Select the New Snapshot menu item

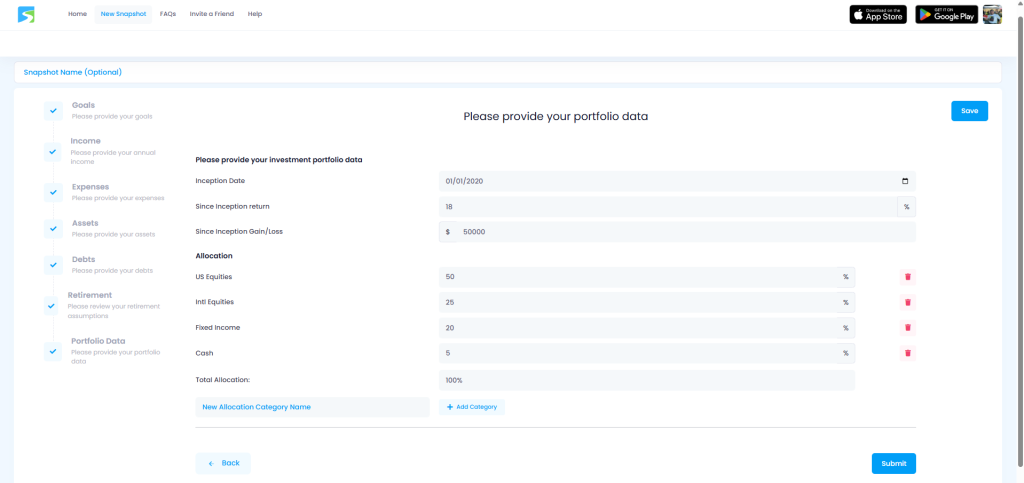(123, 14)
